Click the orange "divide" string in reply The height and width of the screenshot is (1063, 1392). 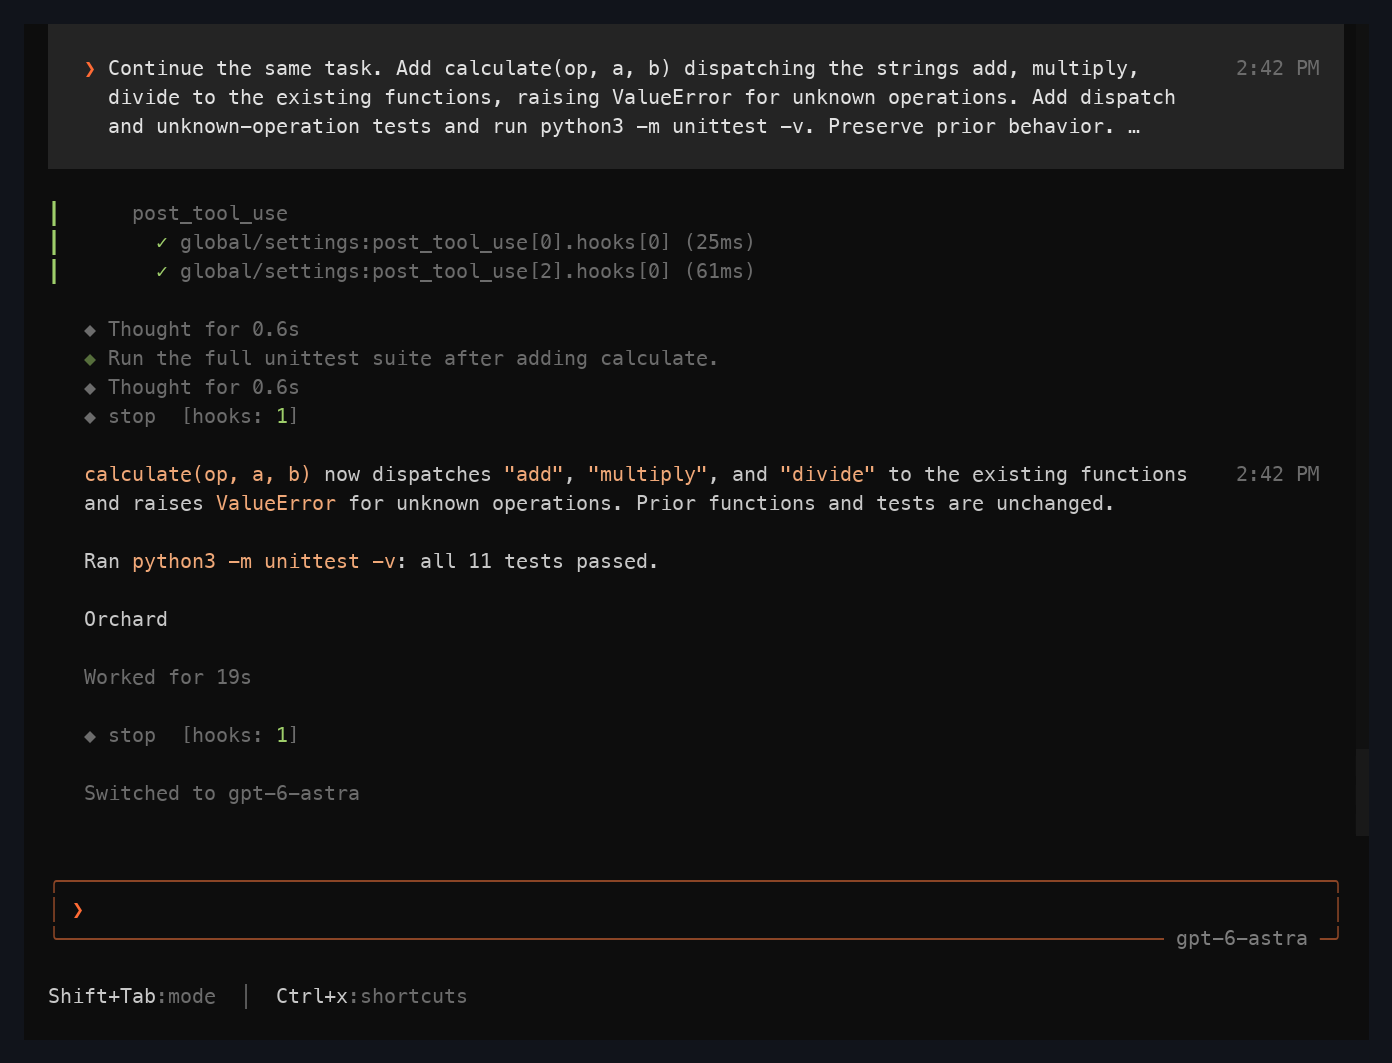pyautogui.click(x=828, y=474)
